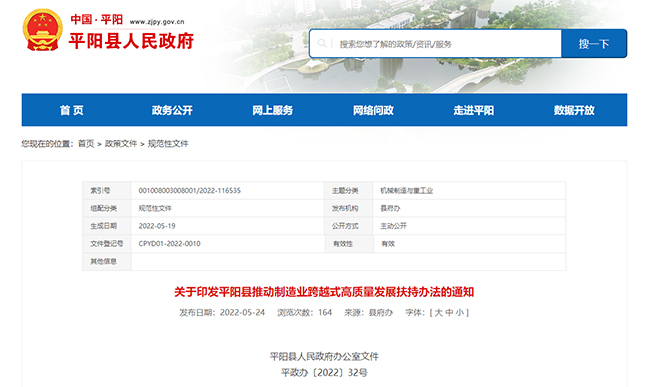Open the 走进平阳 navigation tab

(x=474, y=110)
